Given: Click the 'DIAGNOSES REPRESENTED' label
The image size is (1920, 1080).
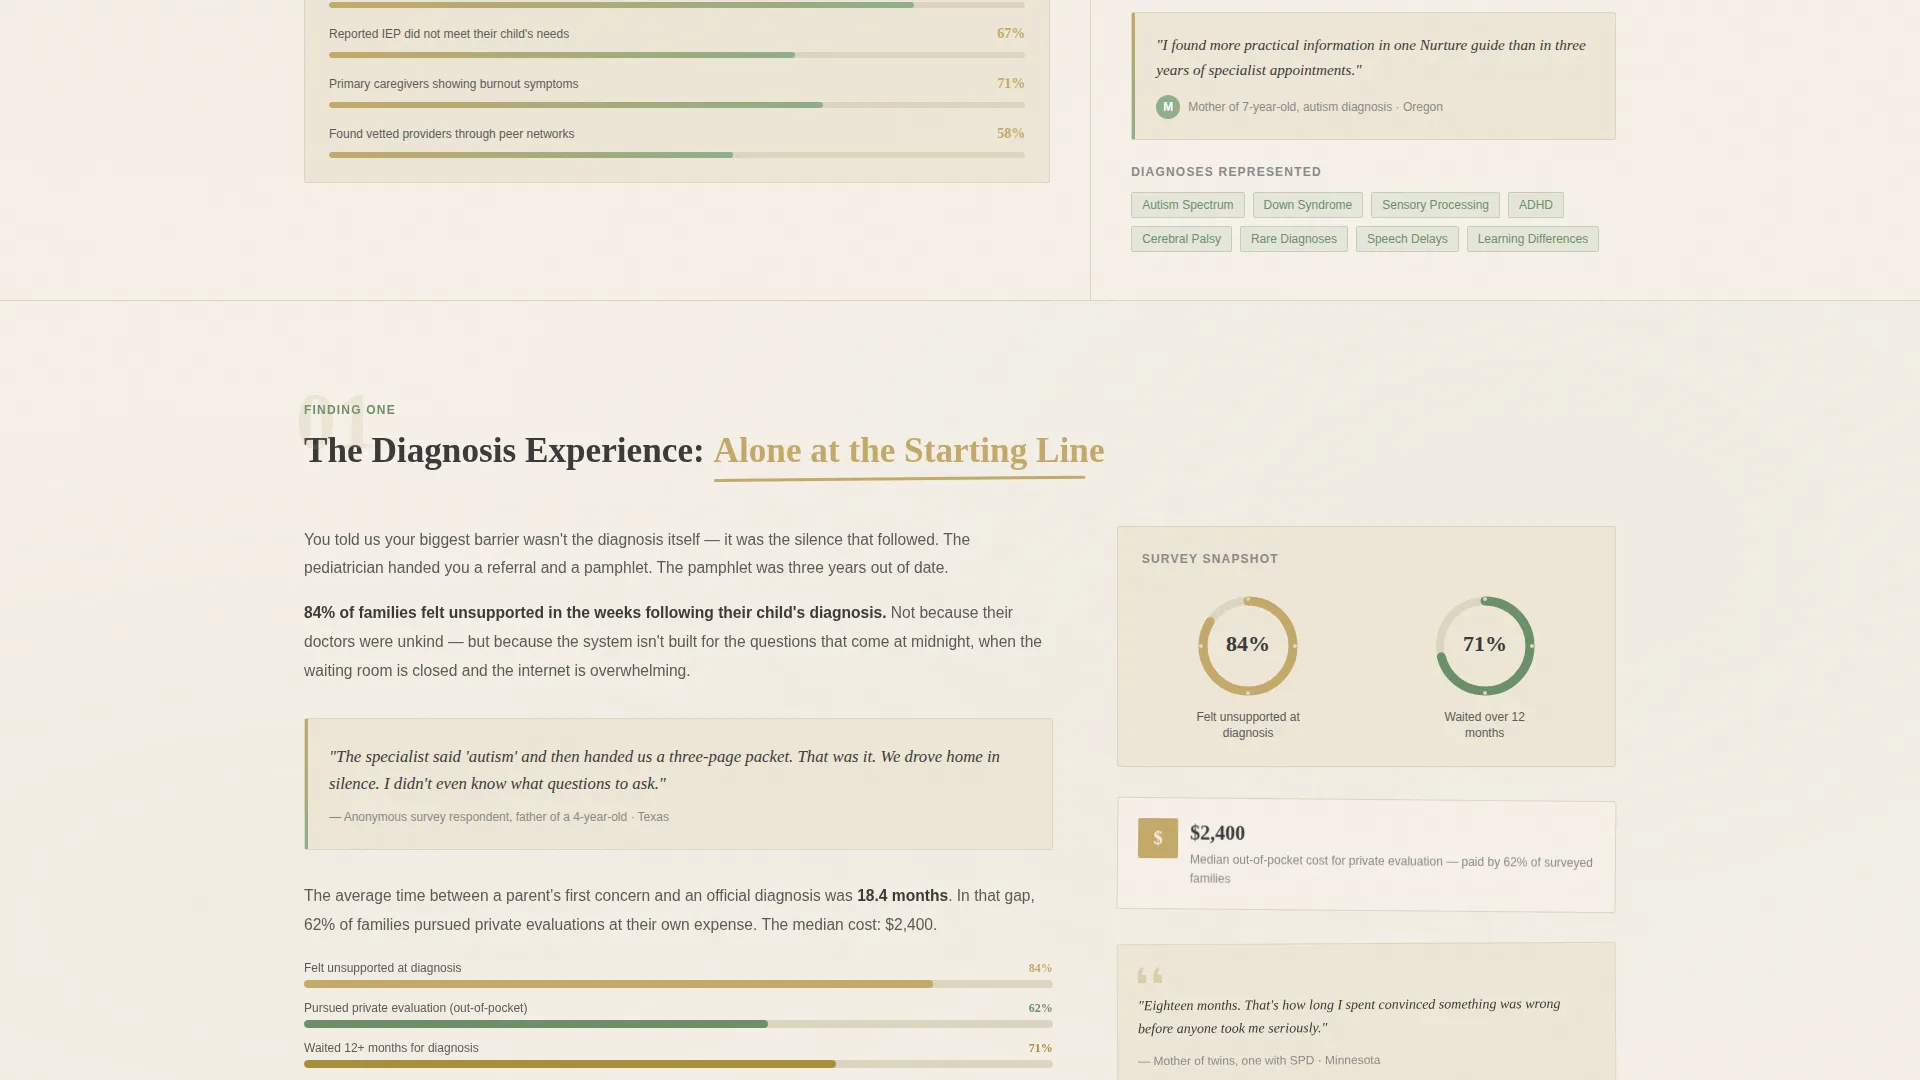Looking at the screenshot, I should (1226, 172).
